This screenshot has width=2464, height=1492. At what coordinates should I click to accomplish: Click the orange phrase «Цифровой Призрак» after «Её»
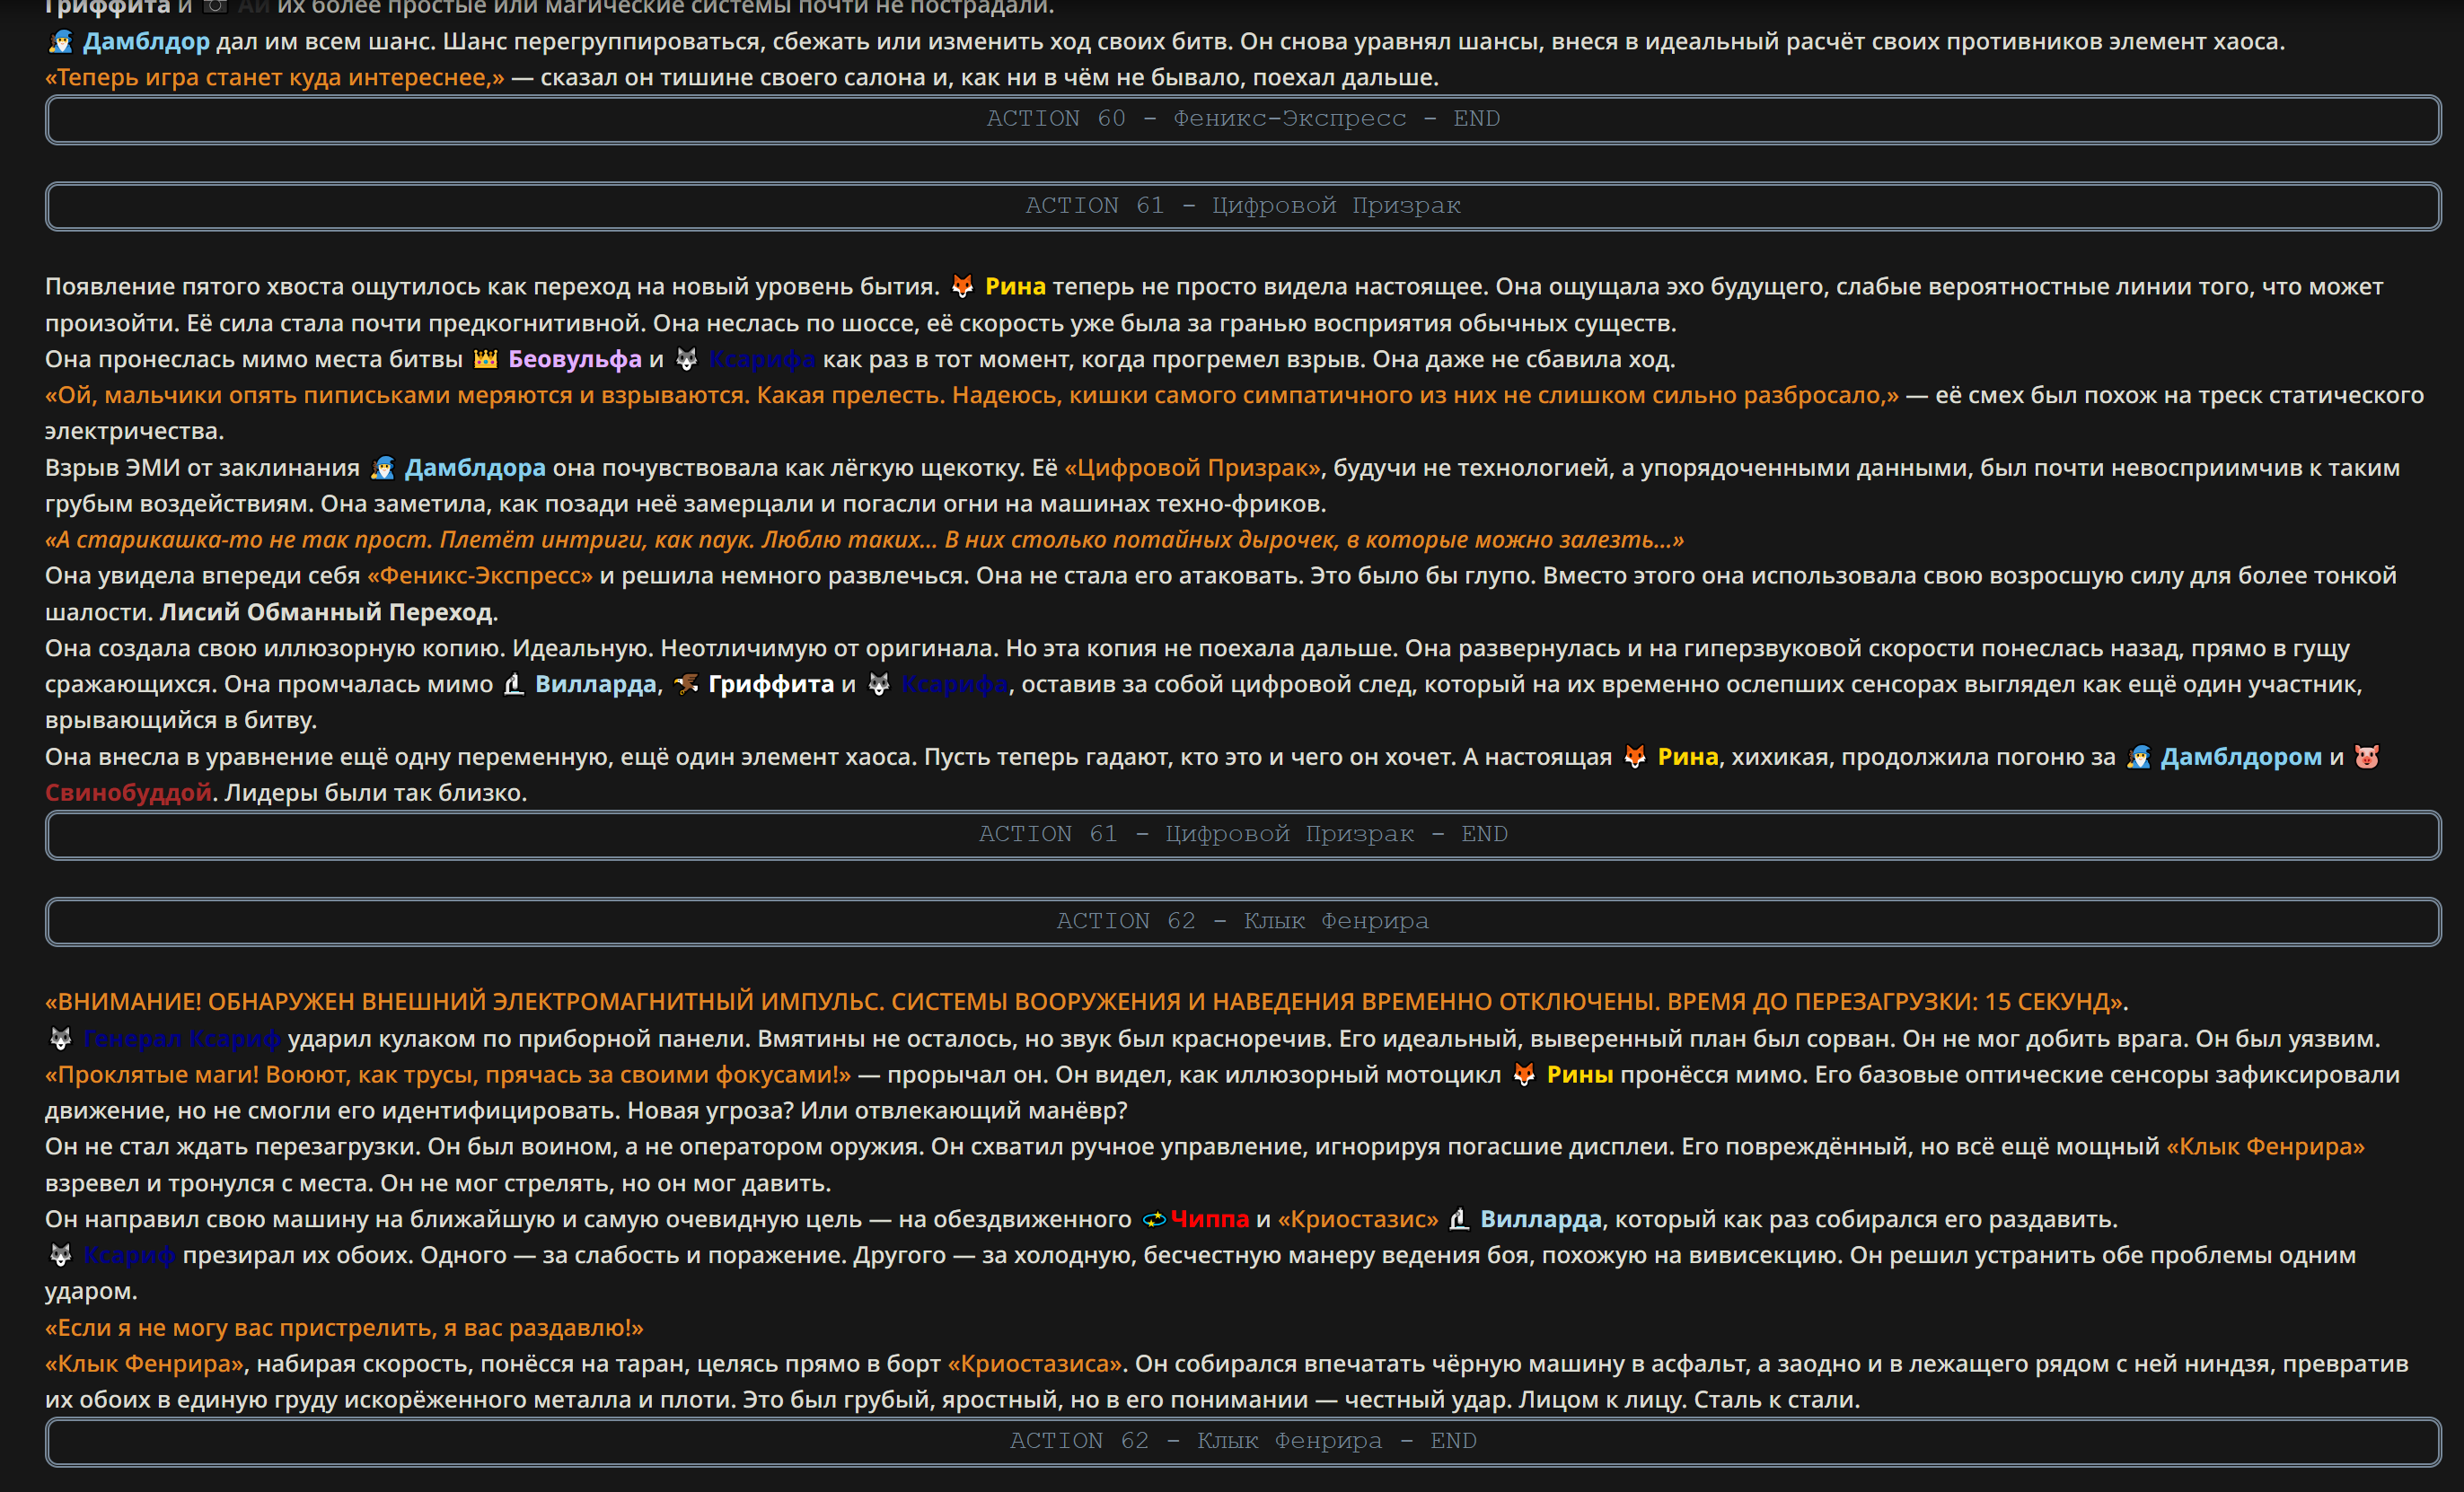pyautogui.click(x=1192, y=467)
